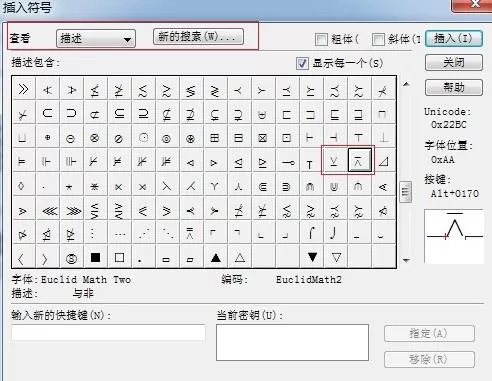The width and height of the screenshot is (492, 381).
Task: Toggle the 粗体 bold checkbox
Action: (321, 39)
